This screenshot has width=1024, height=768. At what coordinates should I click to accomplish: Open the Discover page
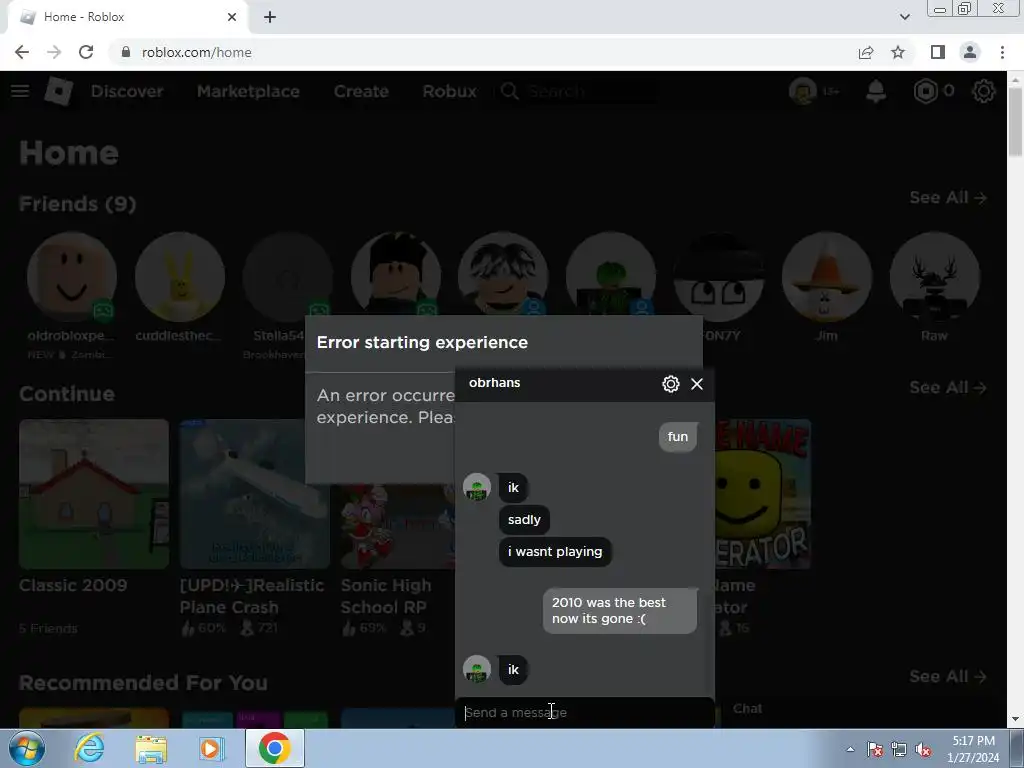coord(127,91)
